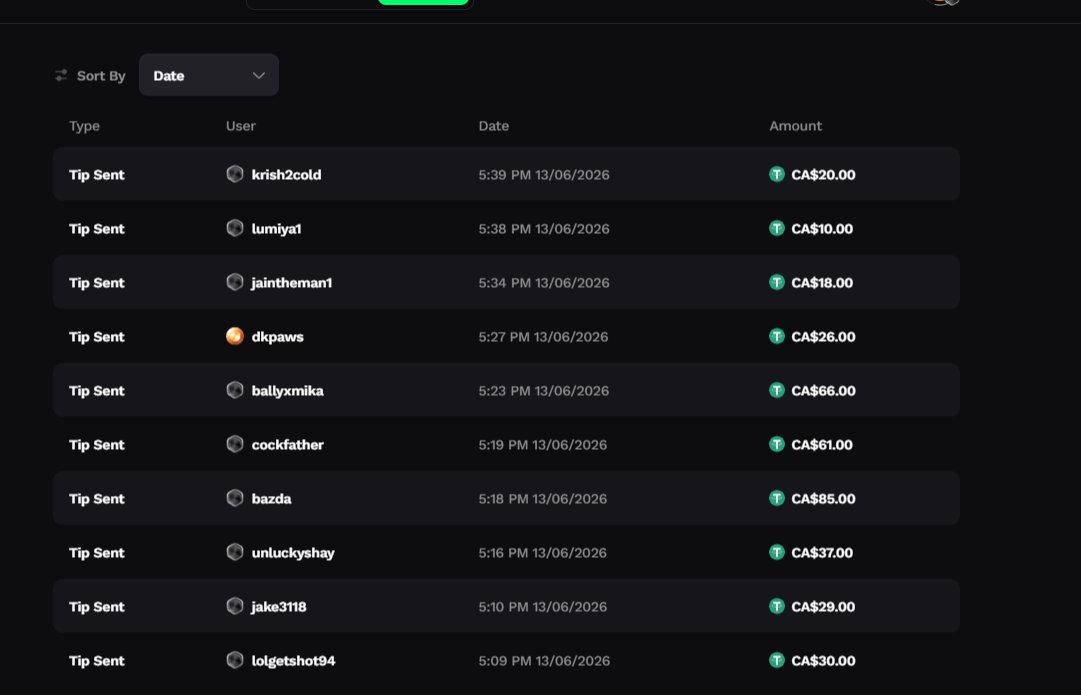Select the unluckyshay tip row
Screen dimensions: 1081x695
coord(506,553)
